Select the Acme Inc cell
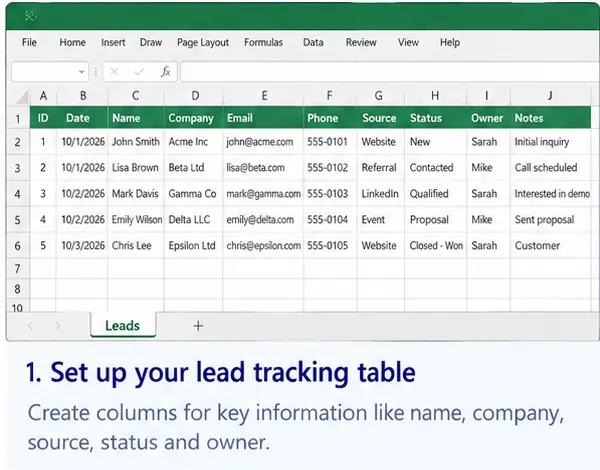This screenshot has width=600, height=470. tap(194, 142)
